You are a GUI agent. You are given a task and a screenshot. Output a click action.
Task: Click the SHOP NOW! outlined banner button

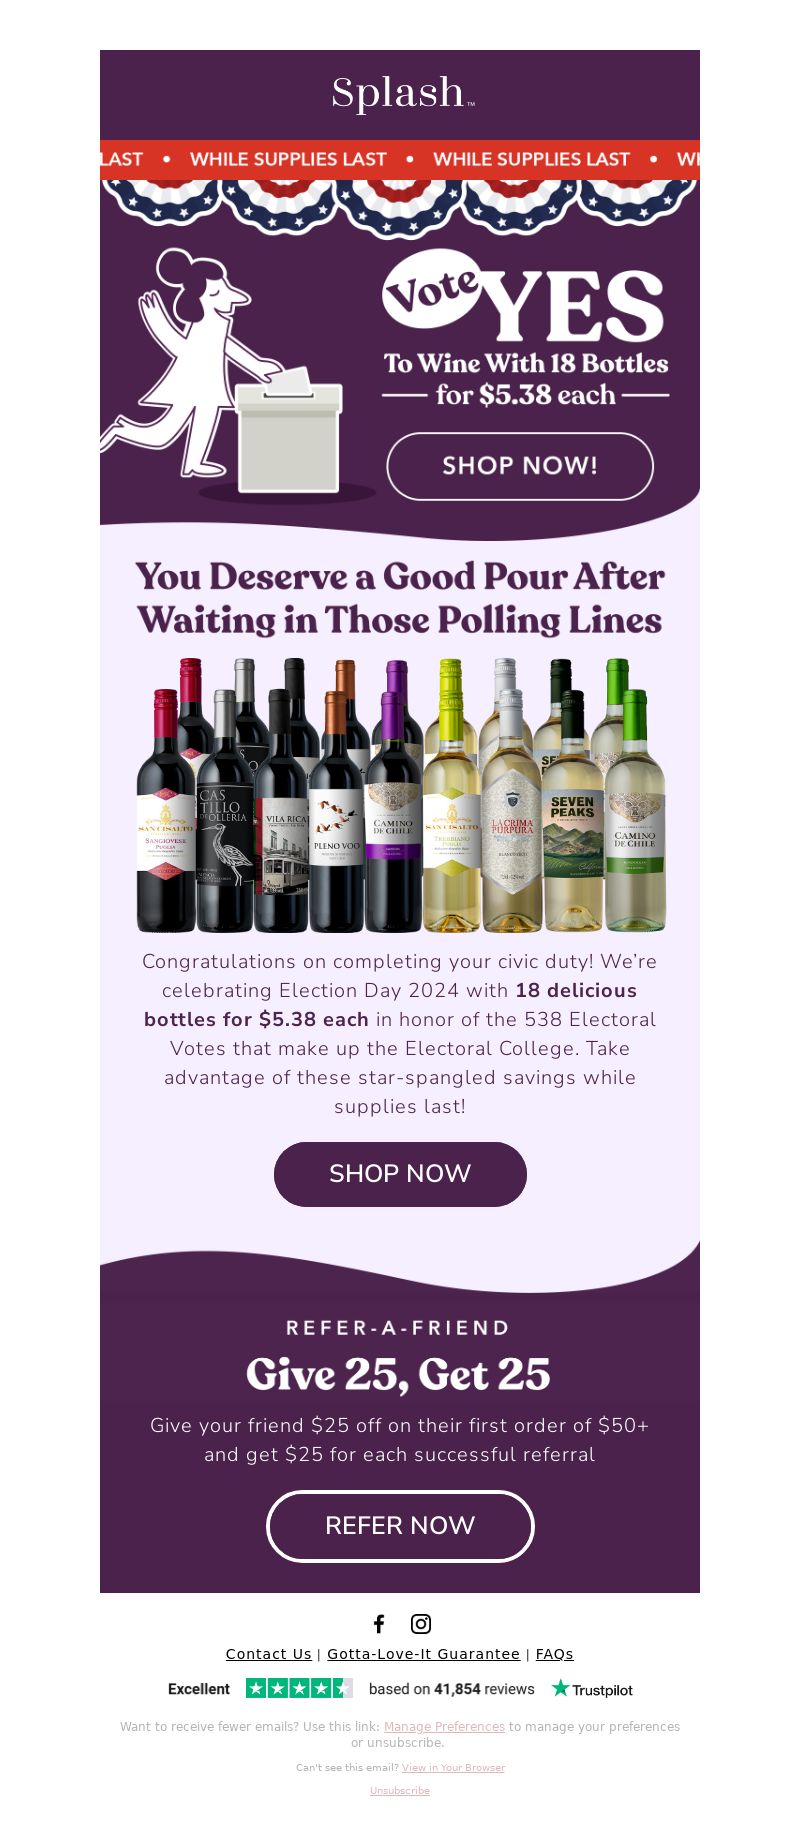click(x=520, y=466)
